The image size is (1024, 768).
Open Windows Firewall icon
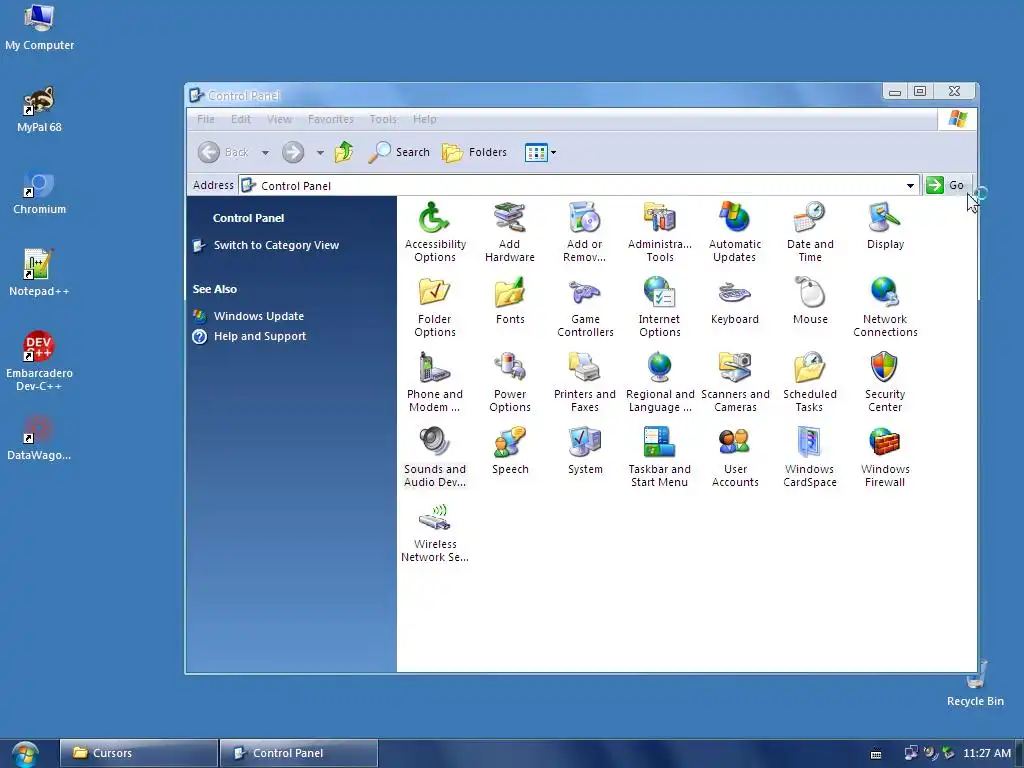pos(885,457)
